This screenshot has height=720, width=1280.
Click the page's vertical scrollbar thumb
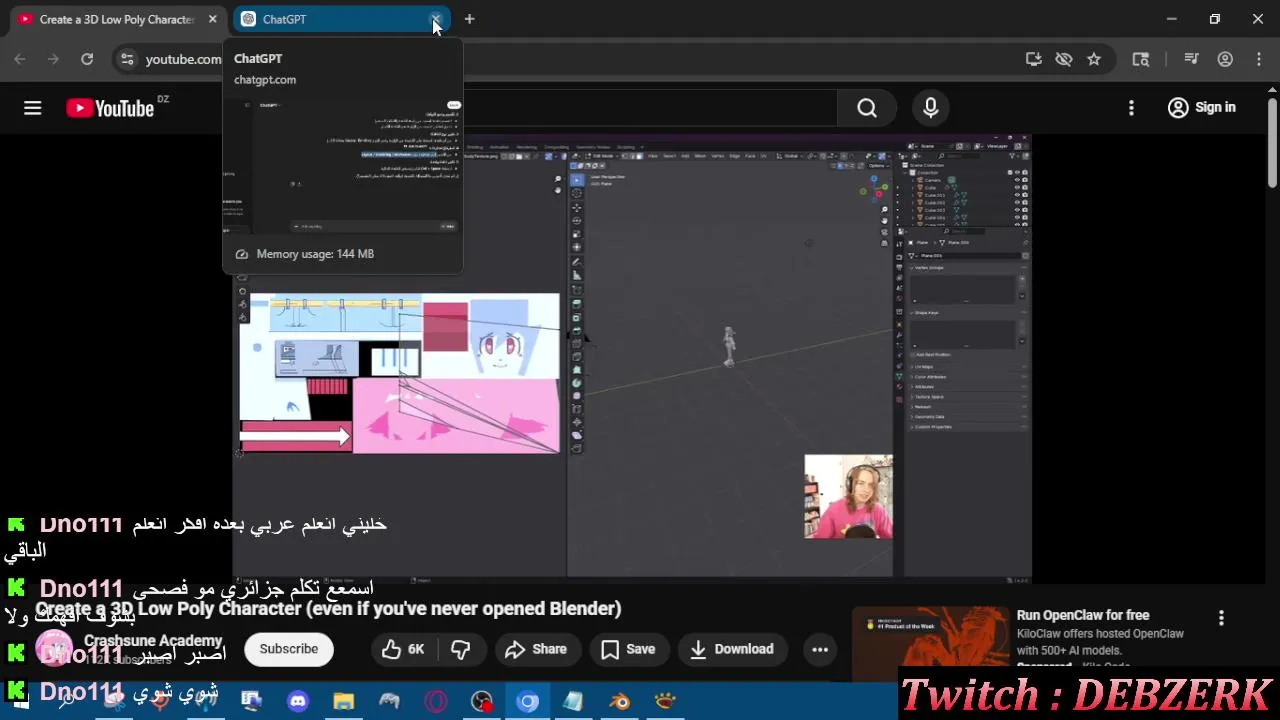tap(1272, 142)
